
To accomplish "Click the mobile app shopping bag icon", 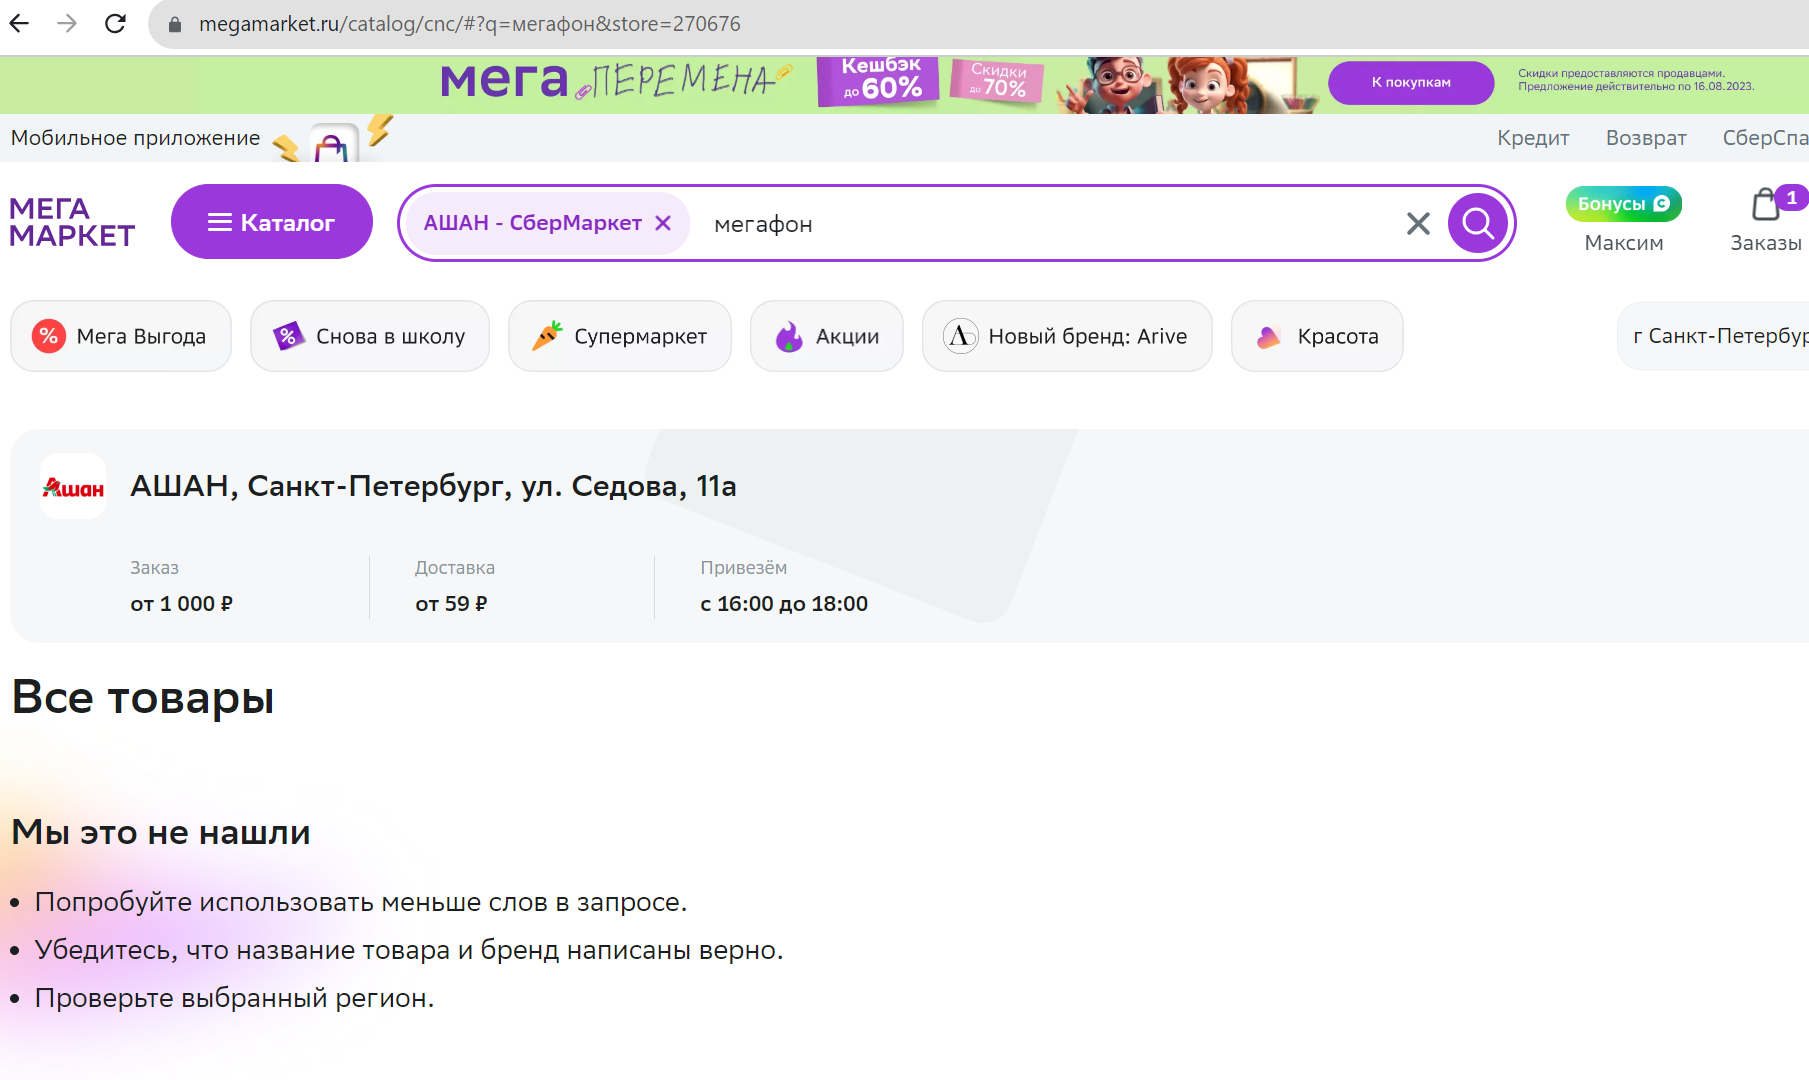I will point(332,145).
